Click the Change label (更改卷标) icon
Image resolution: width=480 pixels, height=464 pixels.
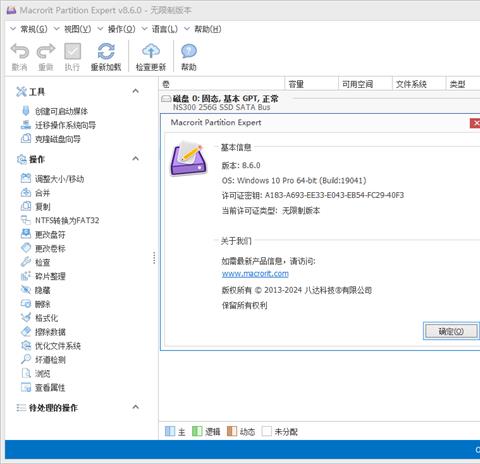tap(26, 248)
